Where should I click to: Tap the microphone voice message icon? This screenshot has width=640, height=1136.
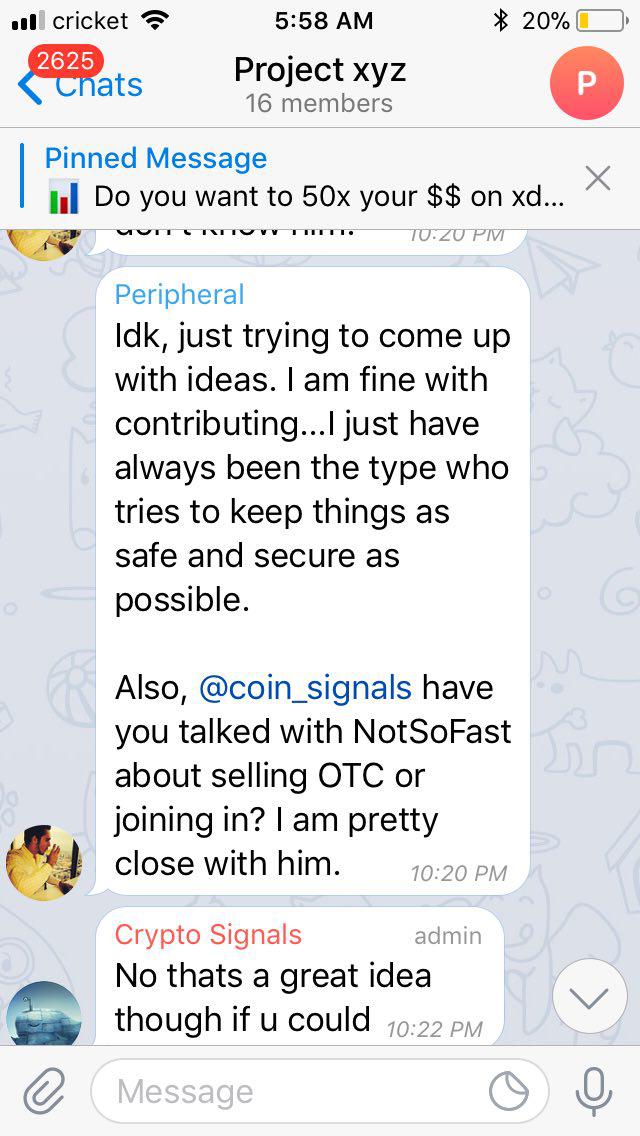(x=594, y=1090)
